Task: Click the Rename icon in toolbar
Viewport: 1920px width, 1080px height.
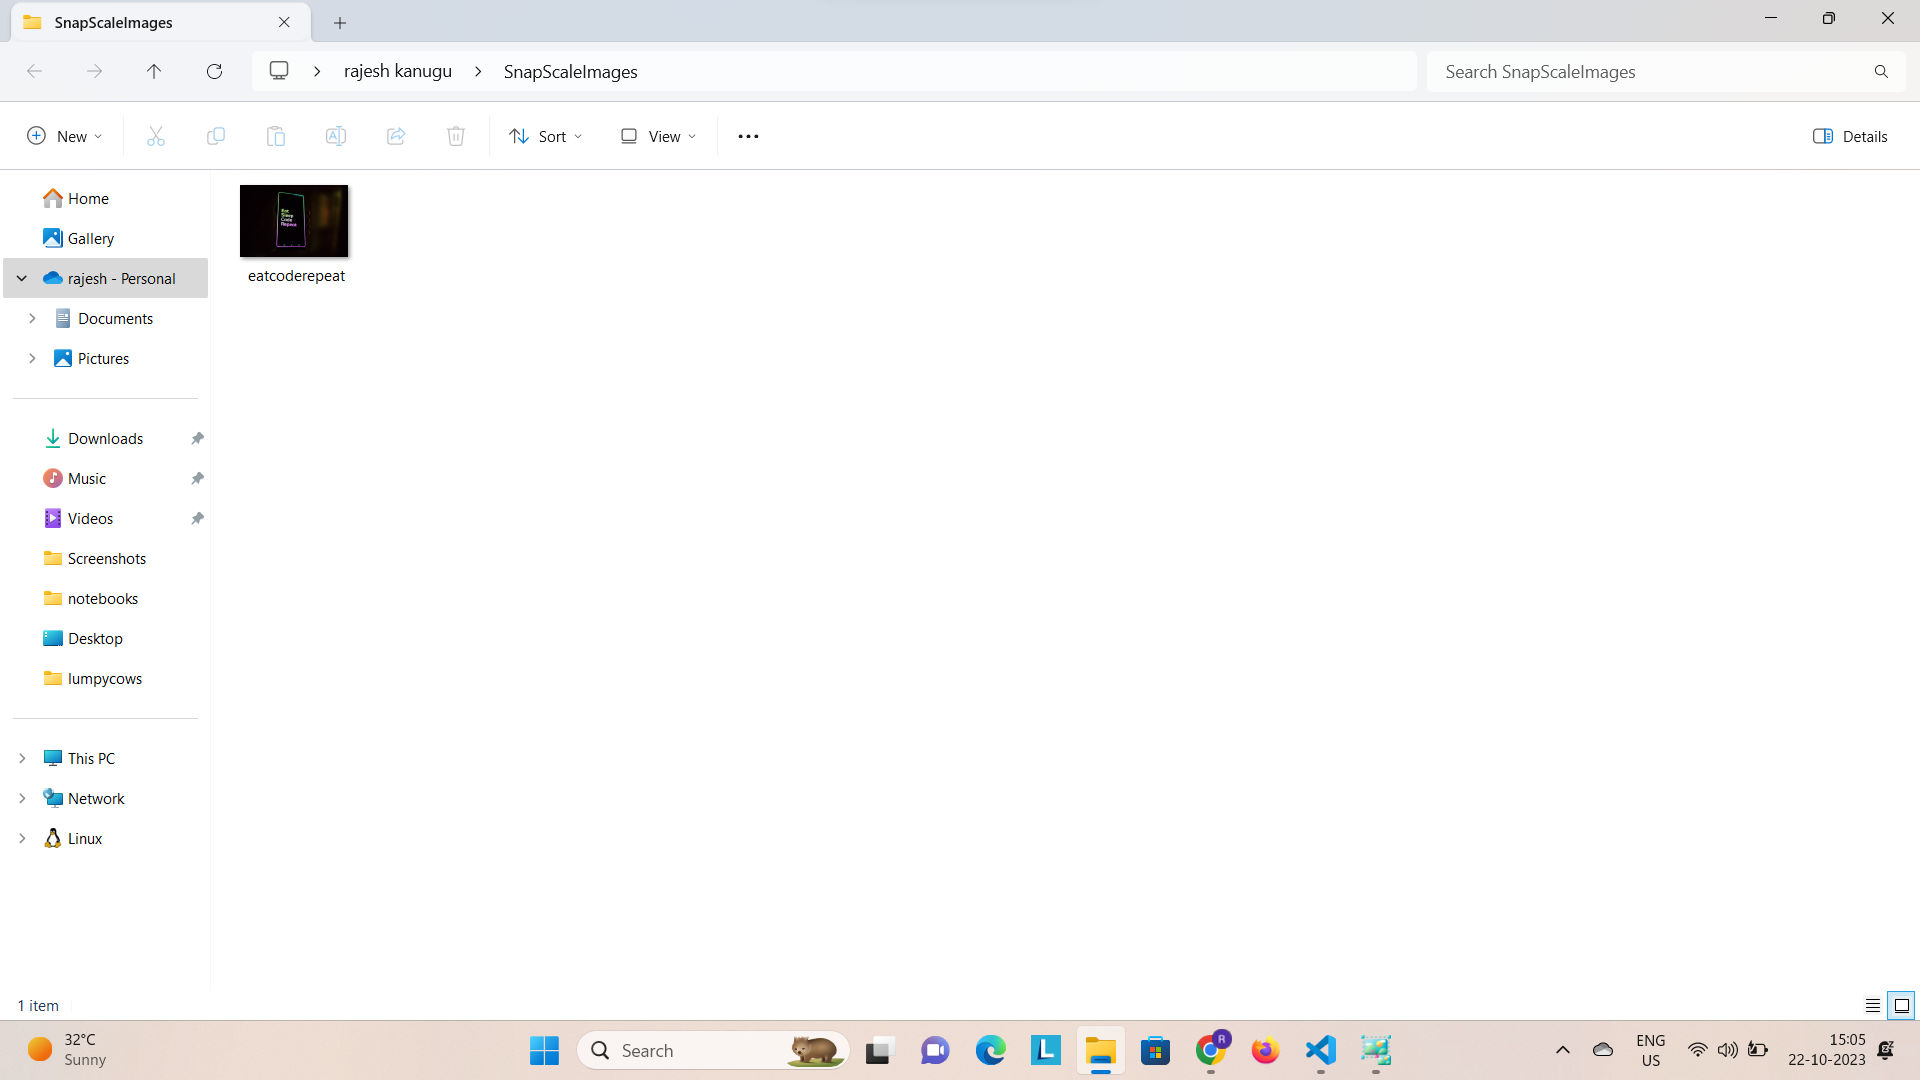Action: pos(336,136)
